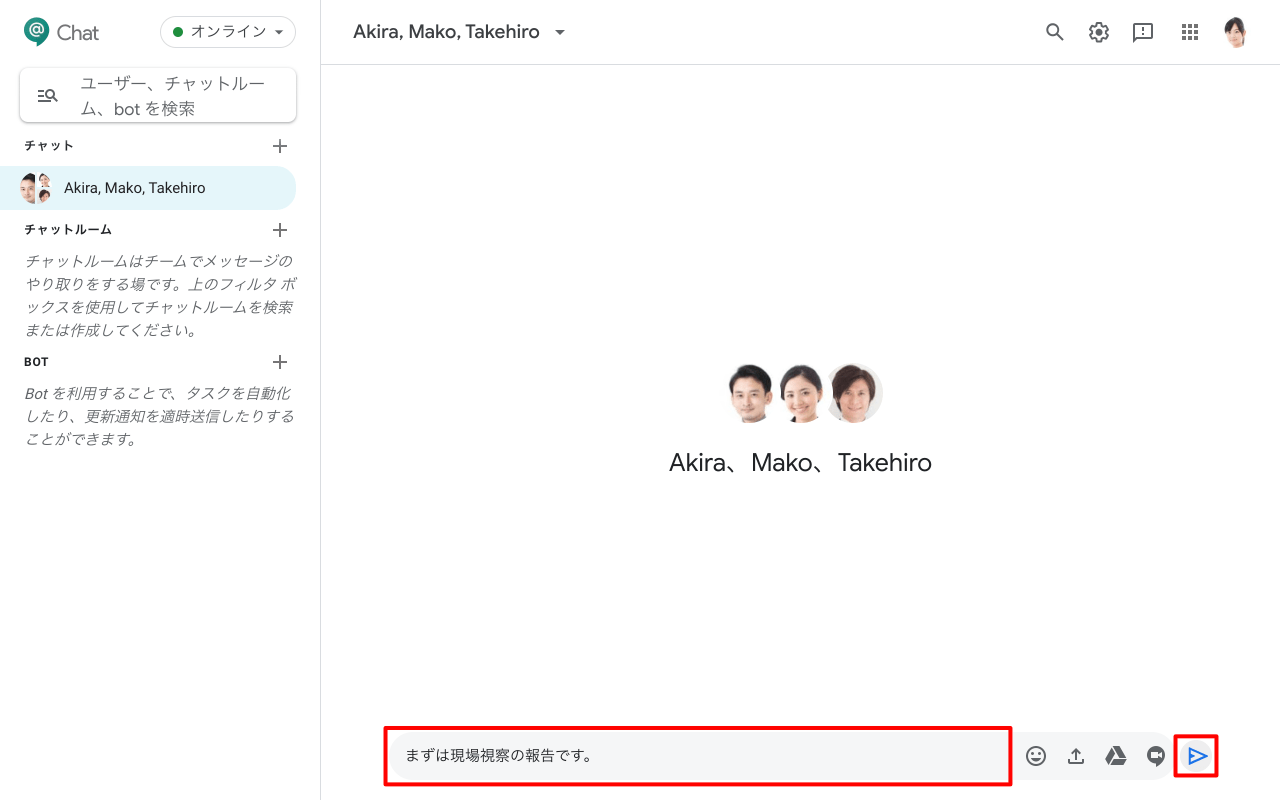Open the emoji picker
This screenshot has height=800, width=1280.
1036,756
